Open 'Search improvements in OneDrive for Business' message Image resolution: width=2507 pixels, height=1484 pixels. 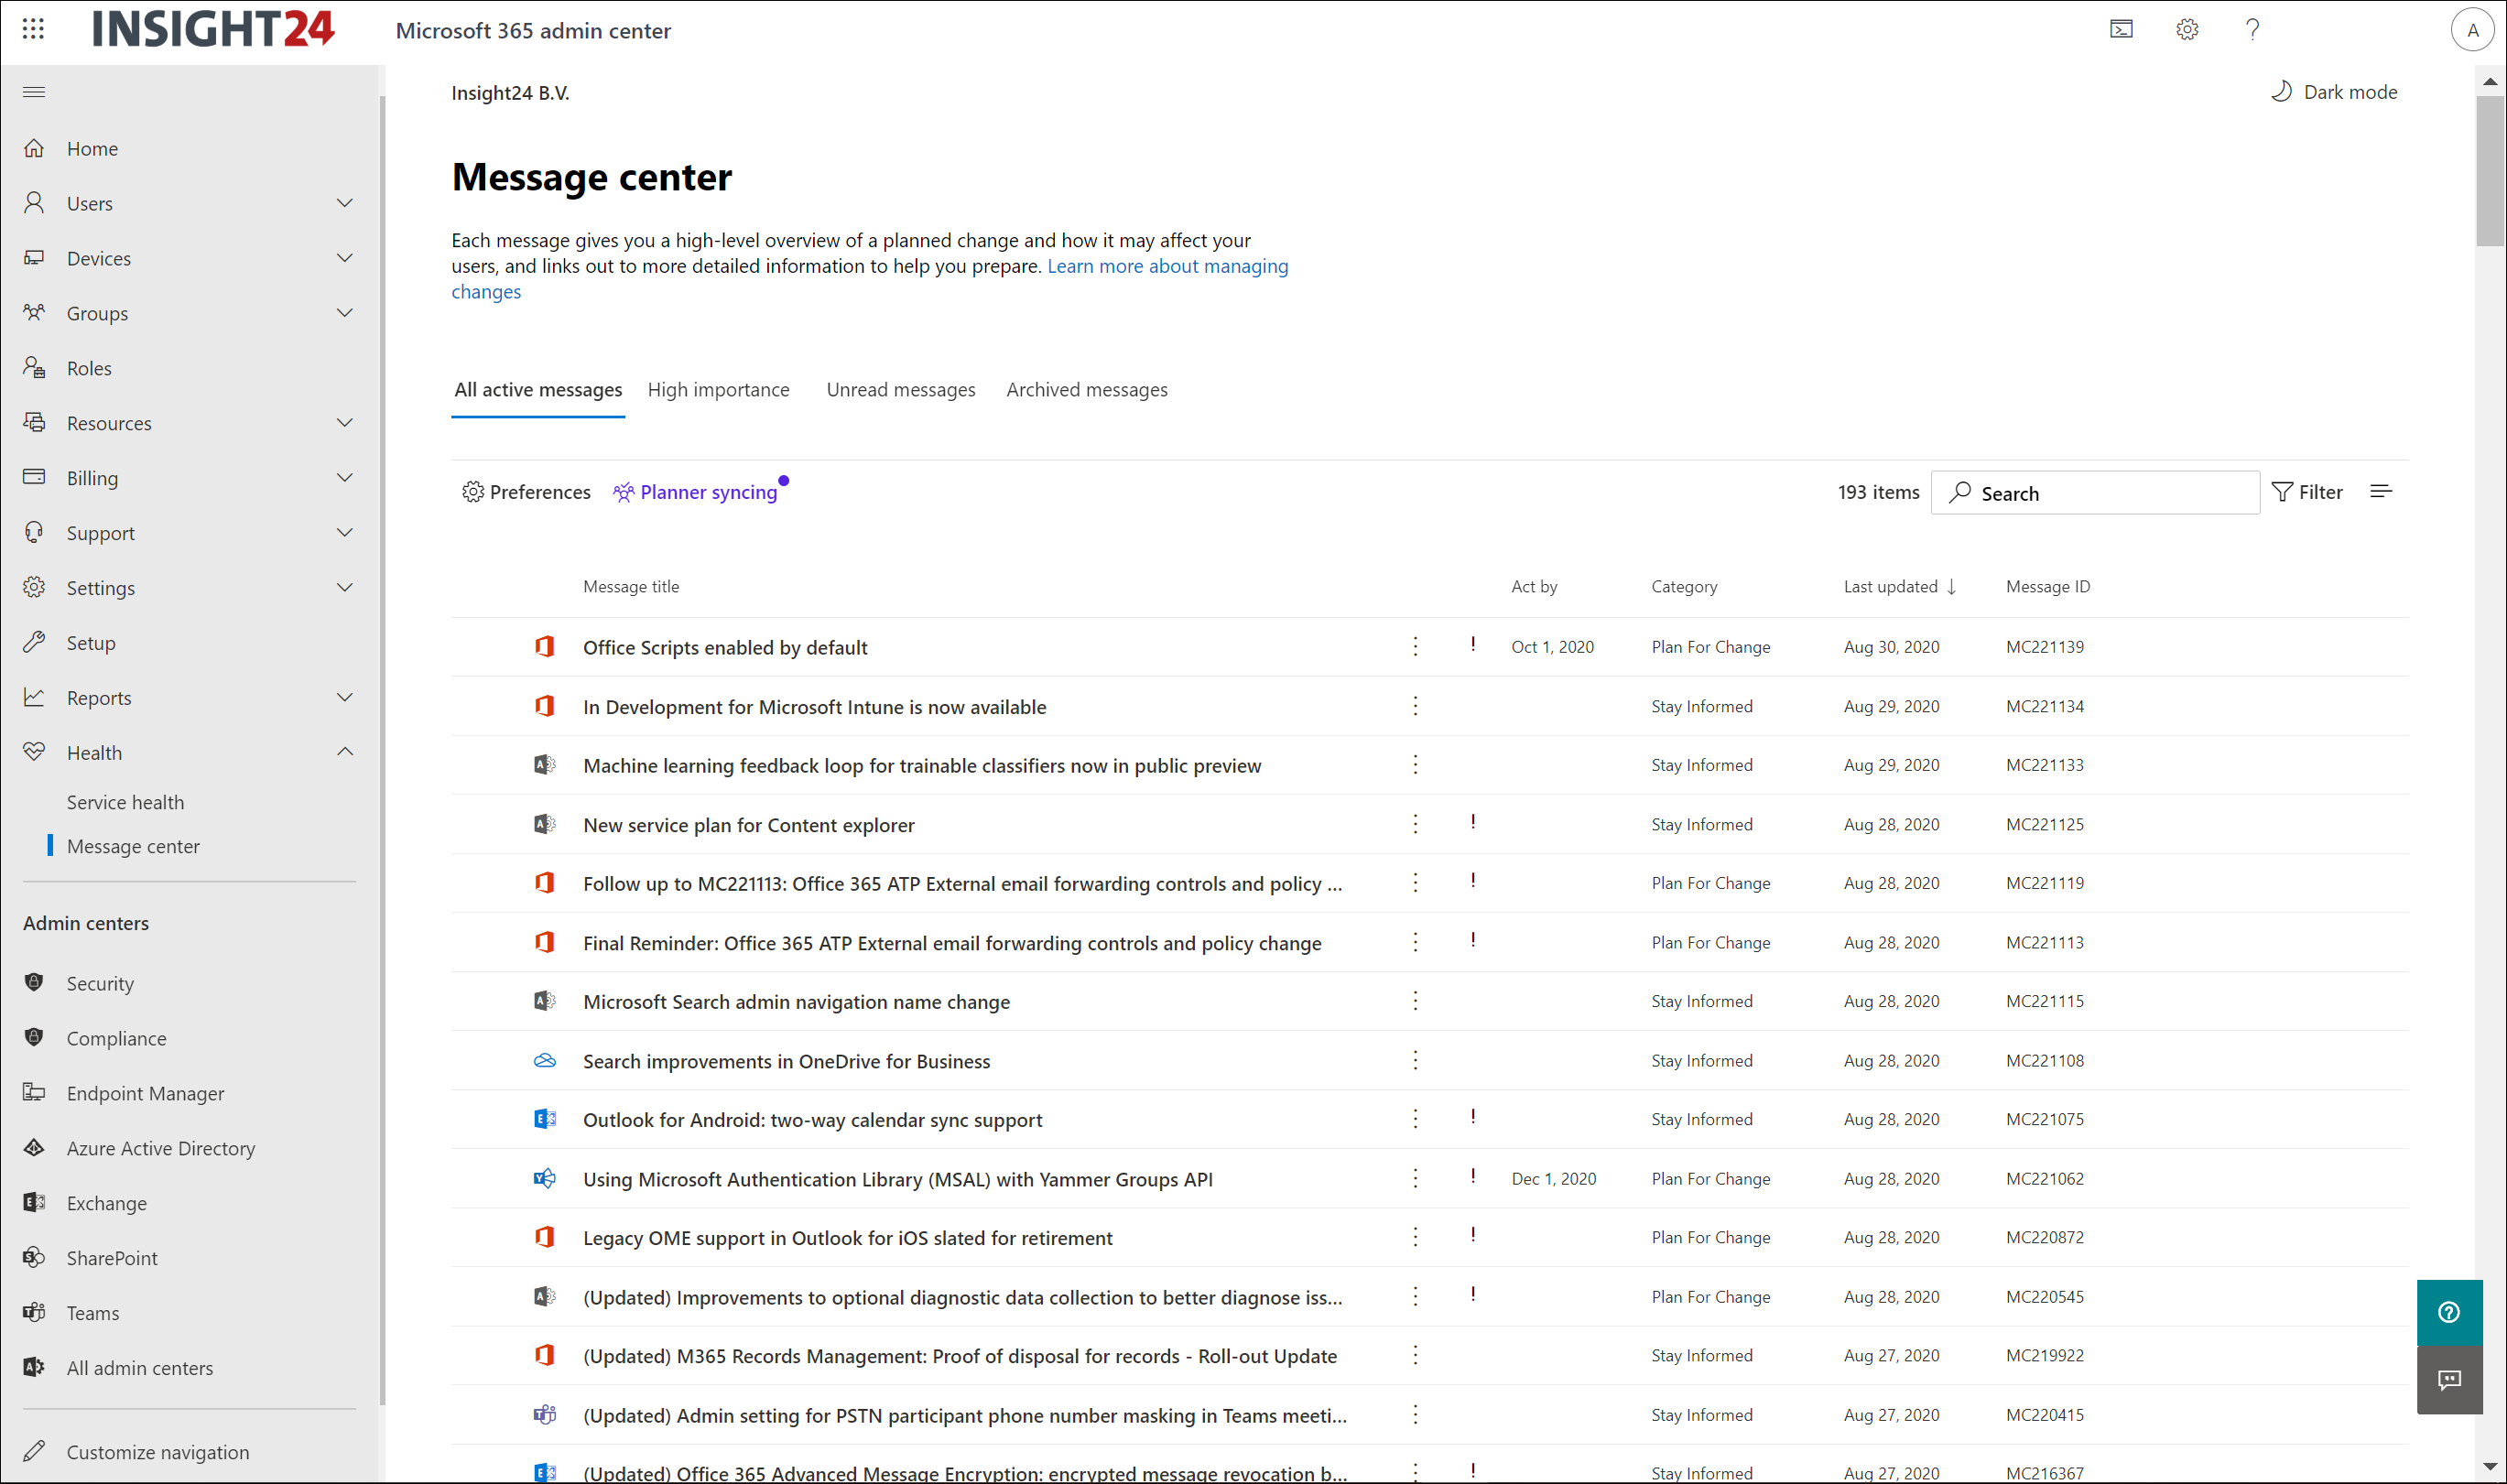click(x=786, y=1061)
